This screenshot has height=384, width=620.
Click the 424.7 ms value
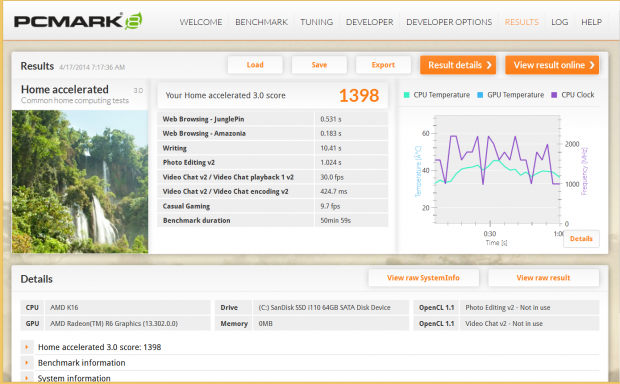(333, 191)
